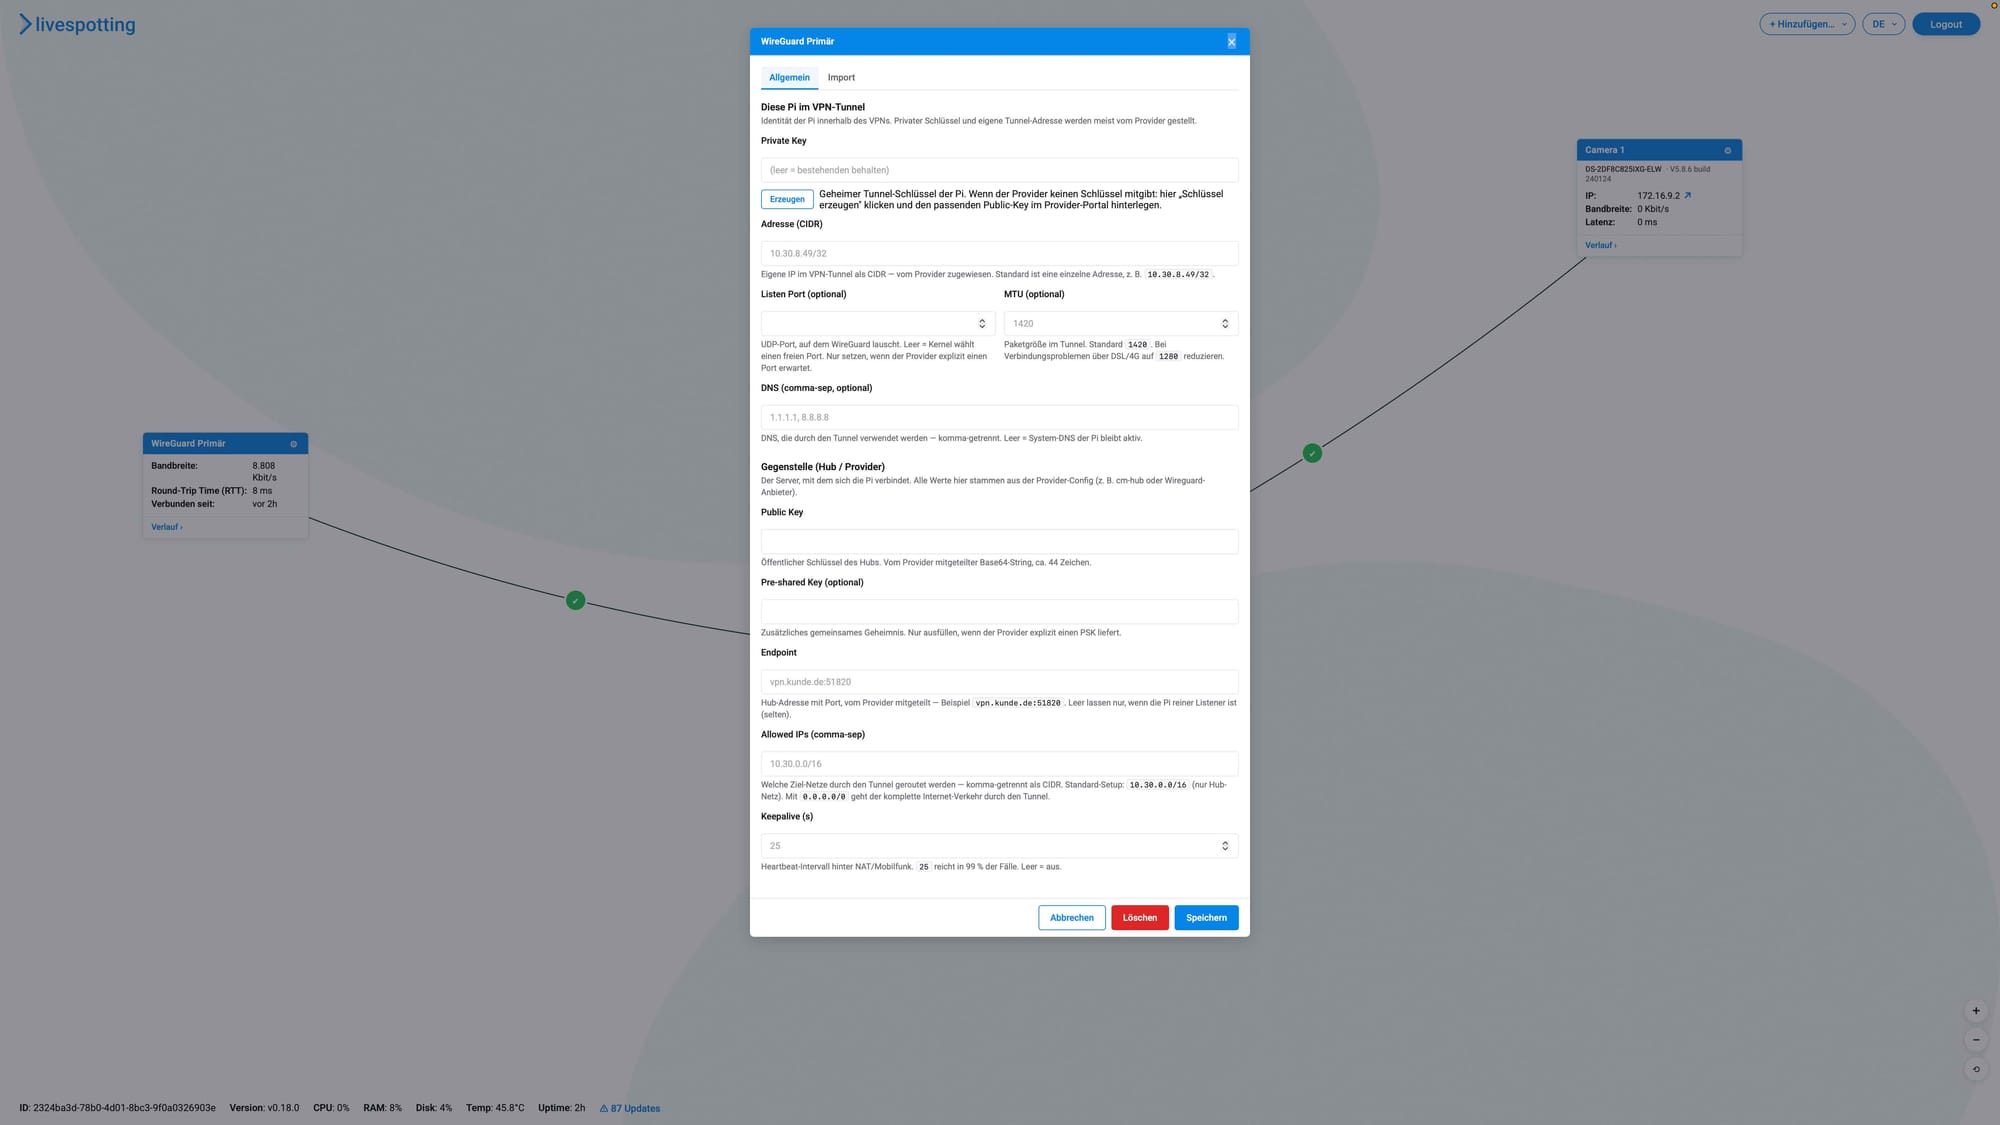Click the WireGuard Primär node header
The image size is (2000, 1125).
click(225, 444)
